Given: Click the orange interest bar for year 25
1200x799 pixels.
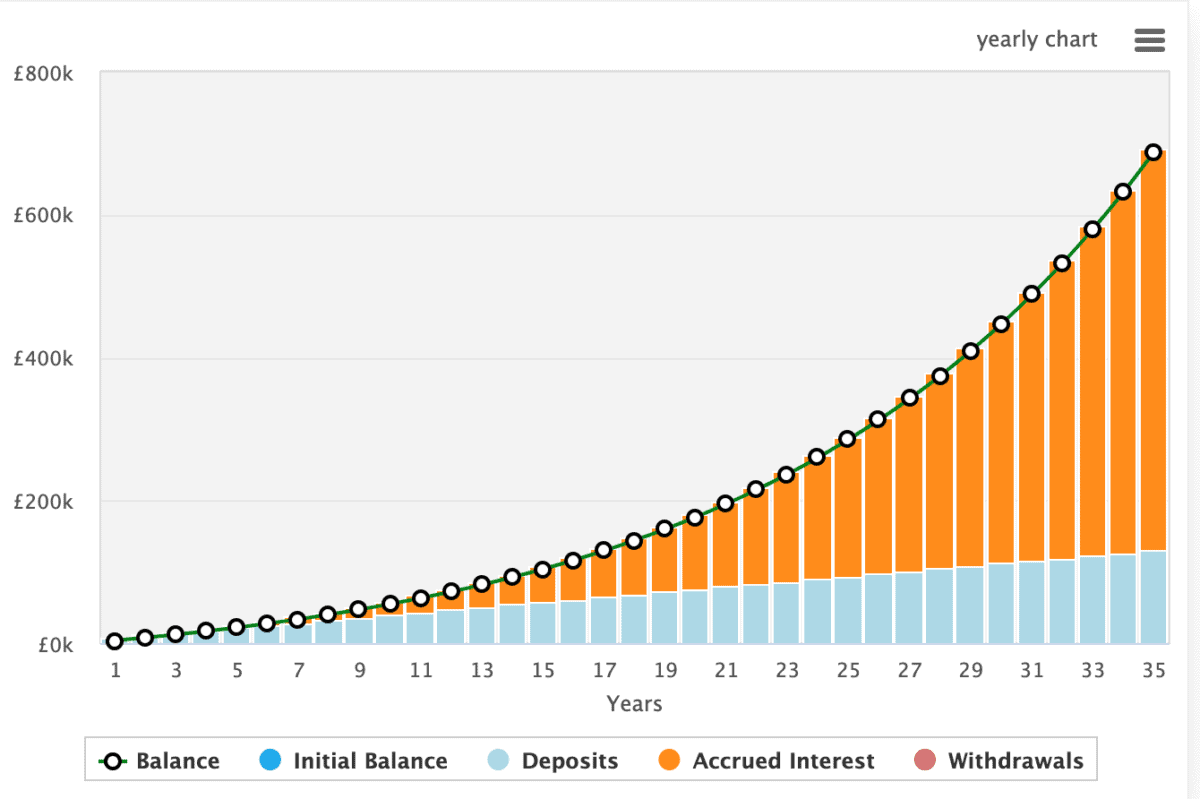Looking at the screenshot, I should click(848, 508).
